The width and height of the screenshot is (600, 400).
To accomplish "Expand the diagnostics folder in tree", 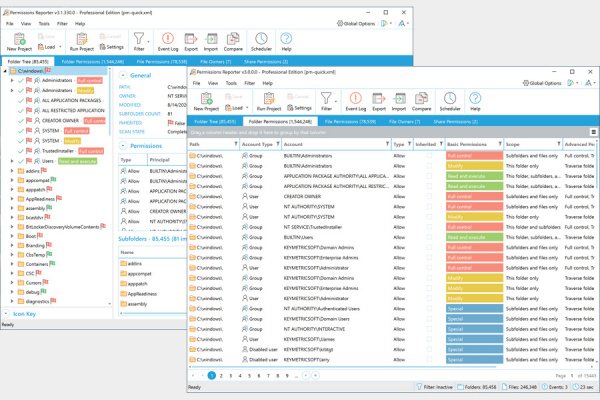I will [x=12, y=301].
